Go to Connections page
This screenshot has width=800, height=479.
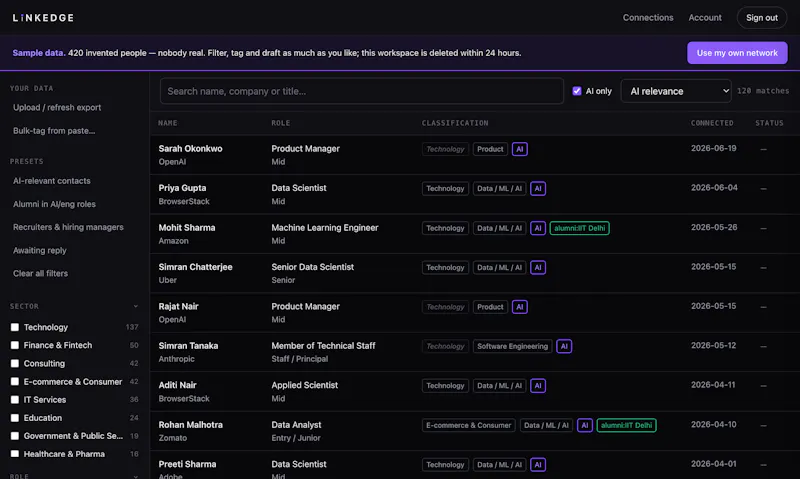point(647,18)
